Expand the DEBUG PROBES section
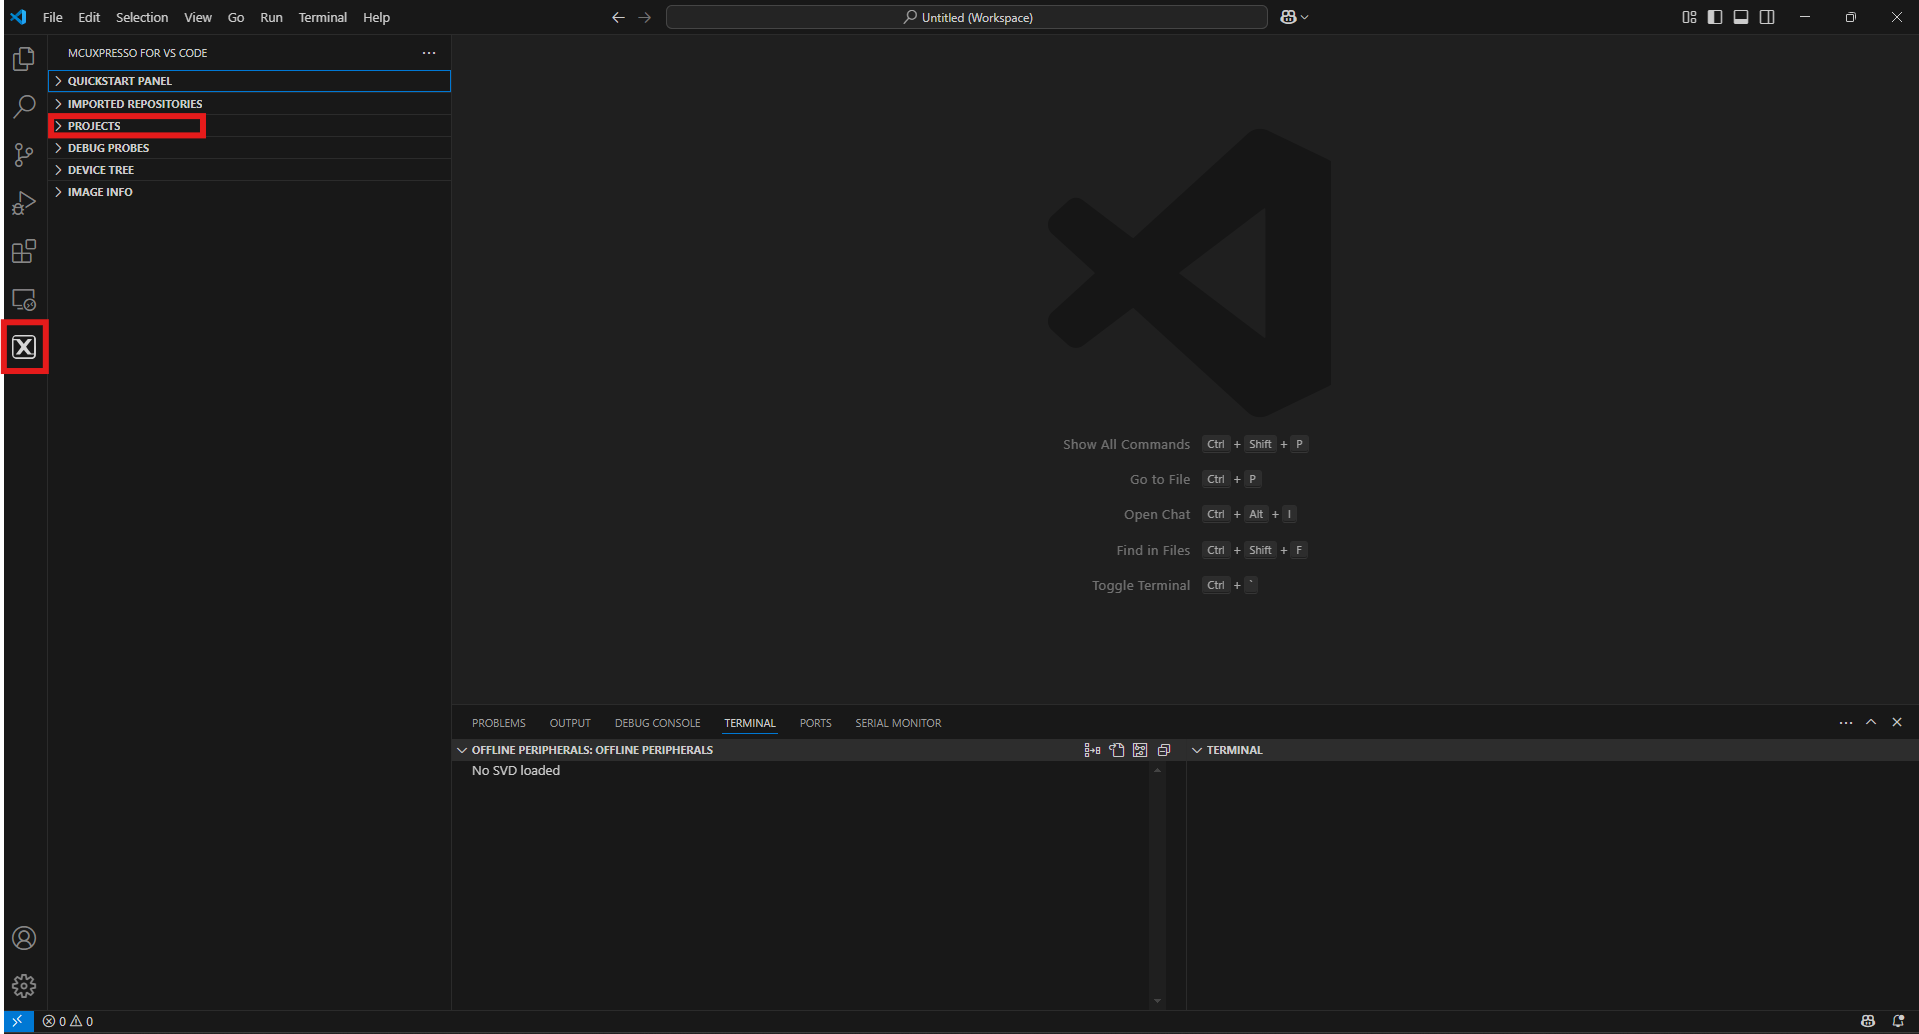 tap(107, 147)
